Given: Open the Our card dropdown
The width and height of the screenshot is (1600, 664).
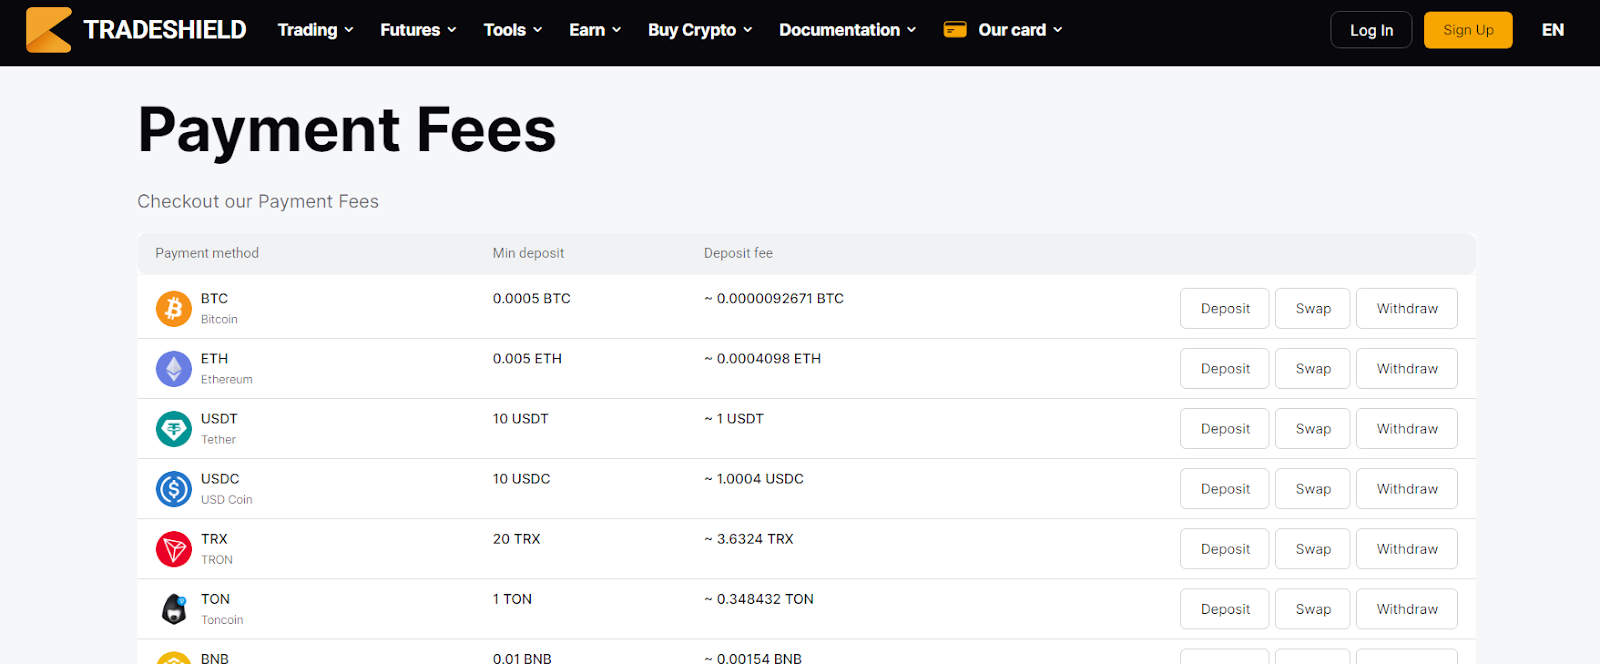Looking at the screenshot, I should pos(1020,30).
